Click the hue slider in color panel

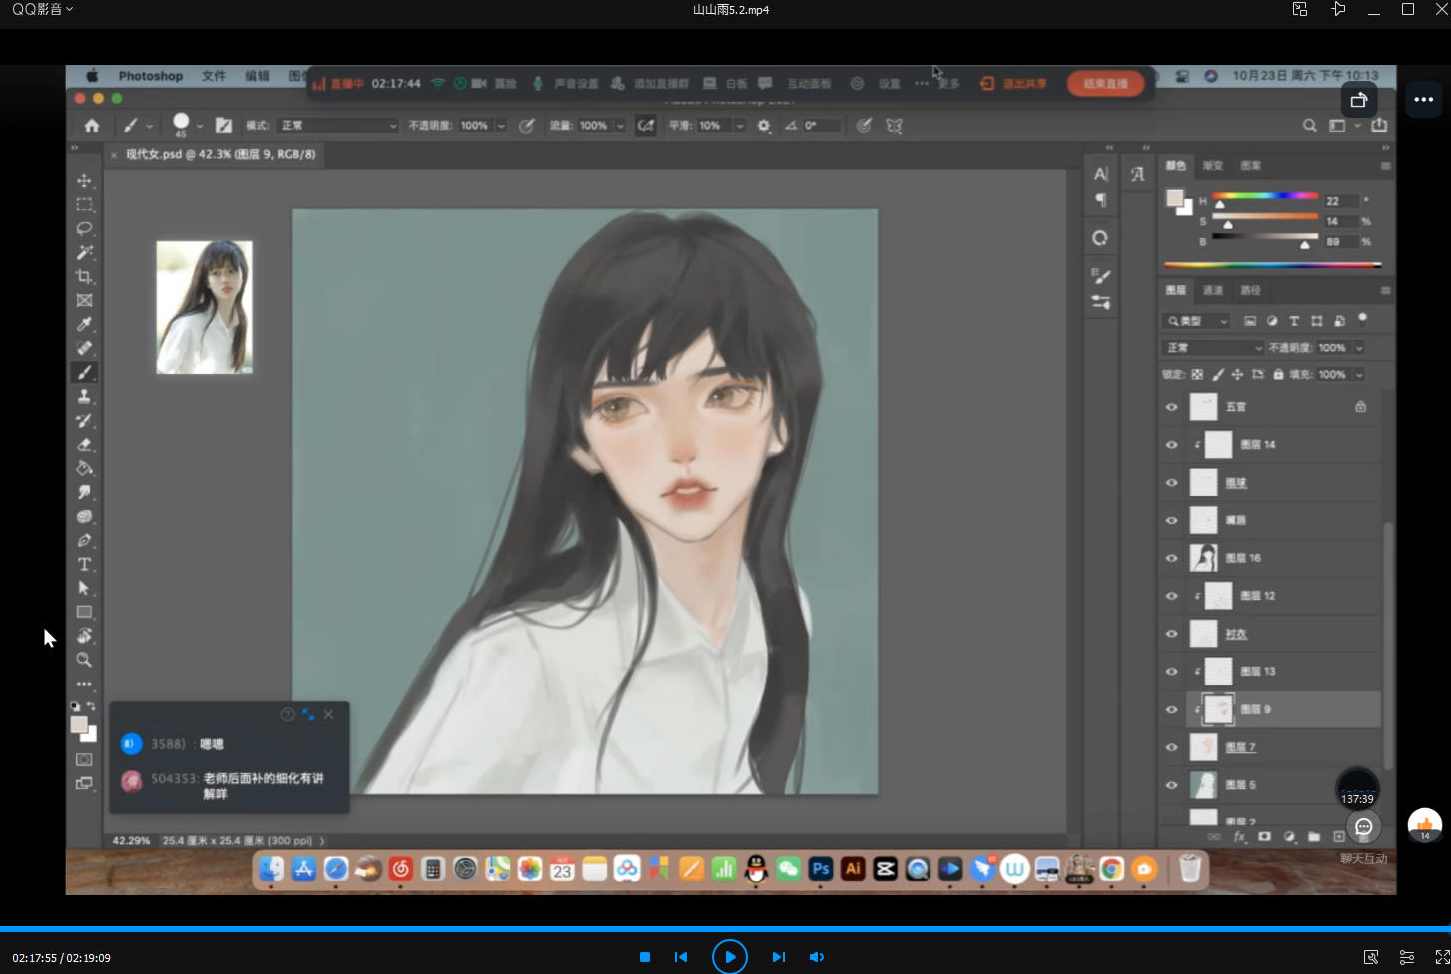tap(1264, 197)
